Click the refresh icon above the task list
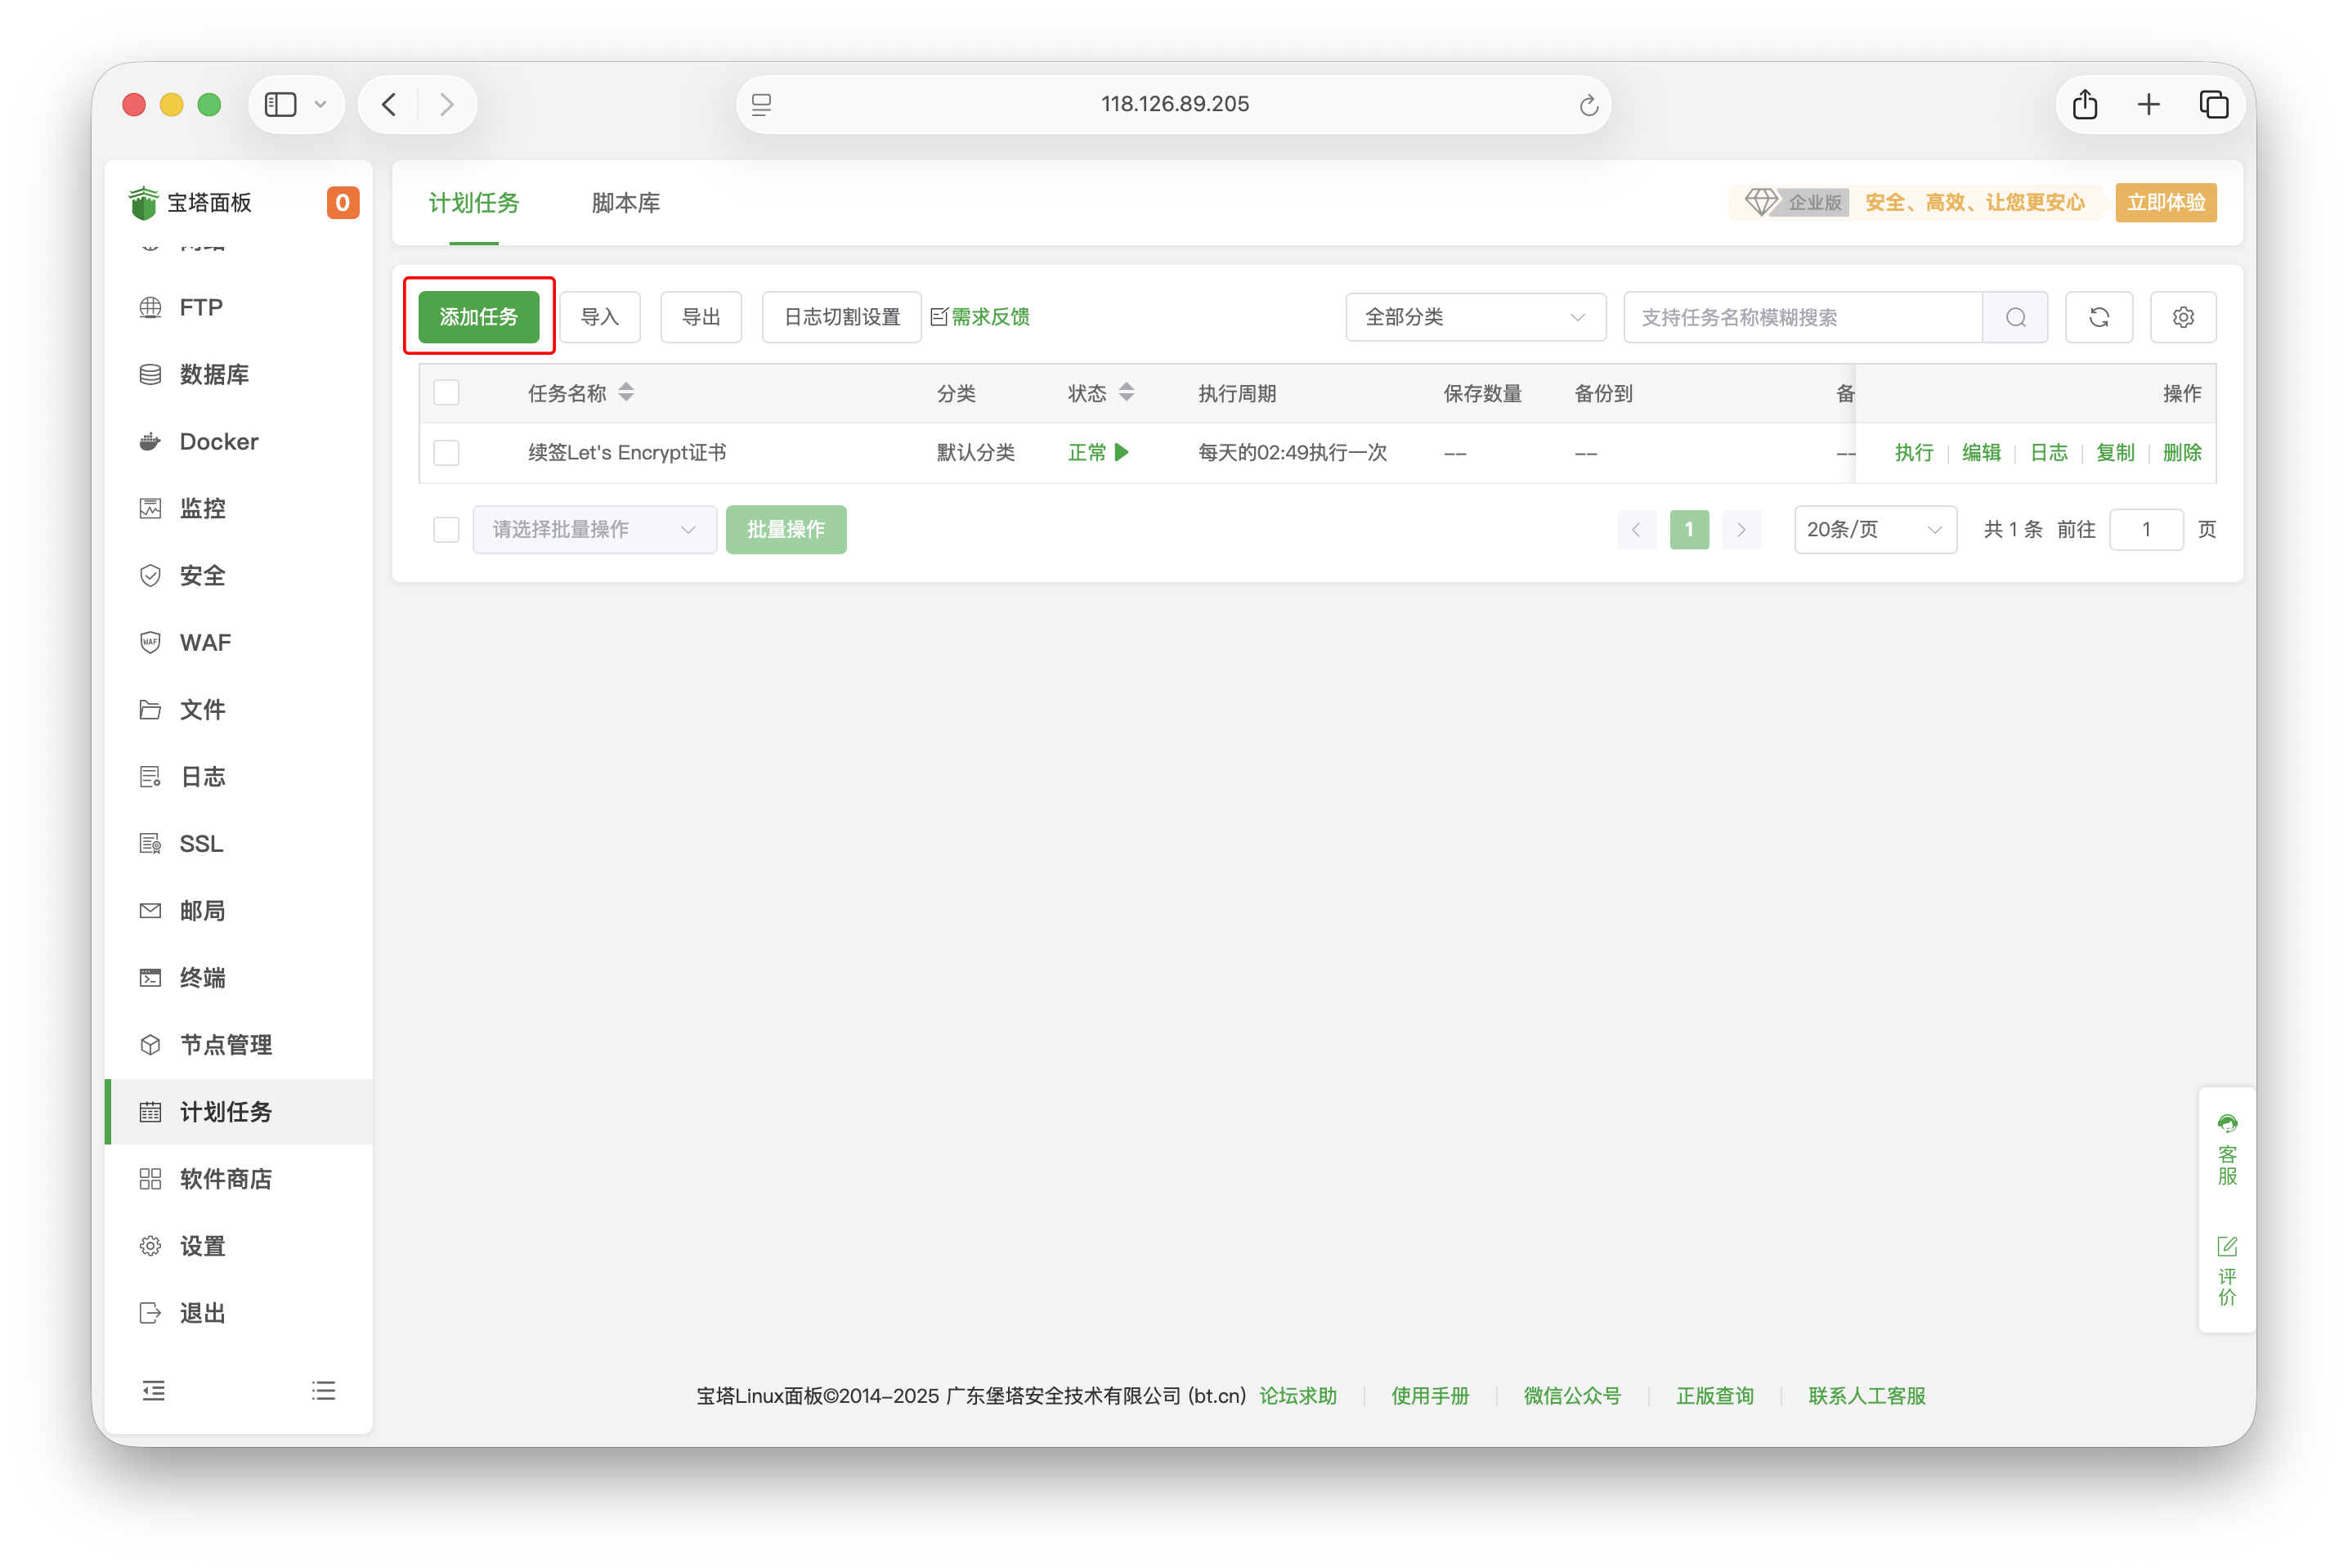This screenshot has width=2348, height=1568. point(2100,317)
